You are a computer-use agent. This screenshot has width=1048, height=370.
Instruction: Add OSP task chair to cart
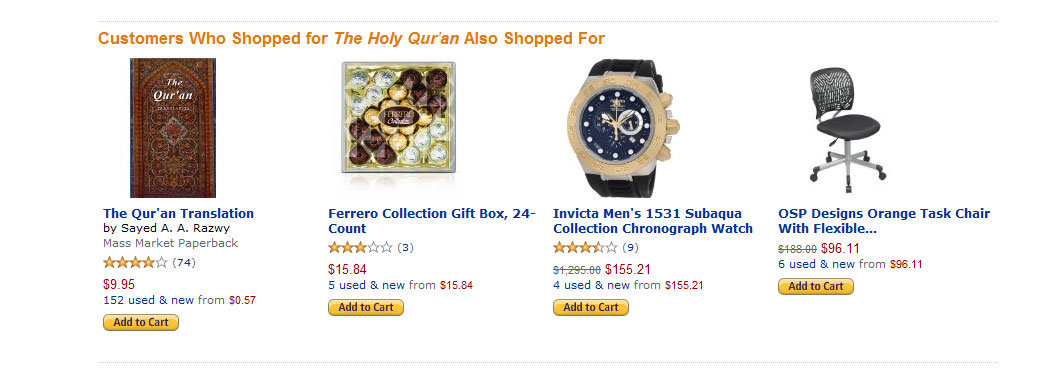coord(816,287)
